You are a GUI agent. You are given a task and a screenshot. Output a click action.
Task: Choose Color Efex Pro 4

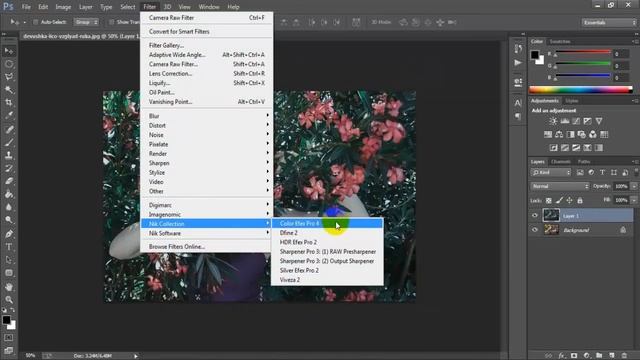327,223
